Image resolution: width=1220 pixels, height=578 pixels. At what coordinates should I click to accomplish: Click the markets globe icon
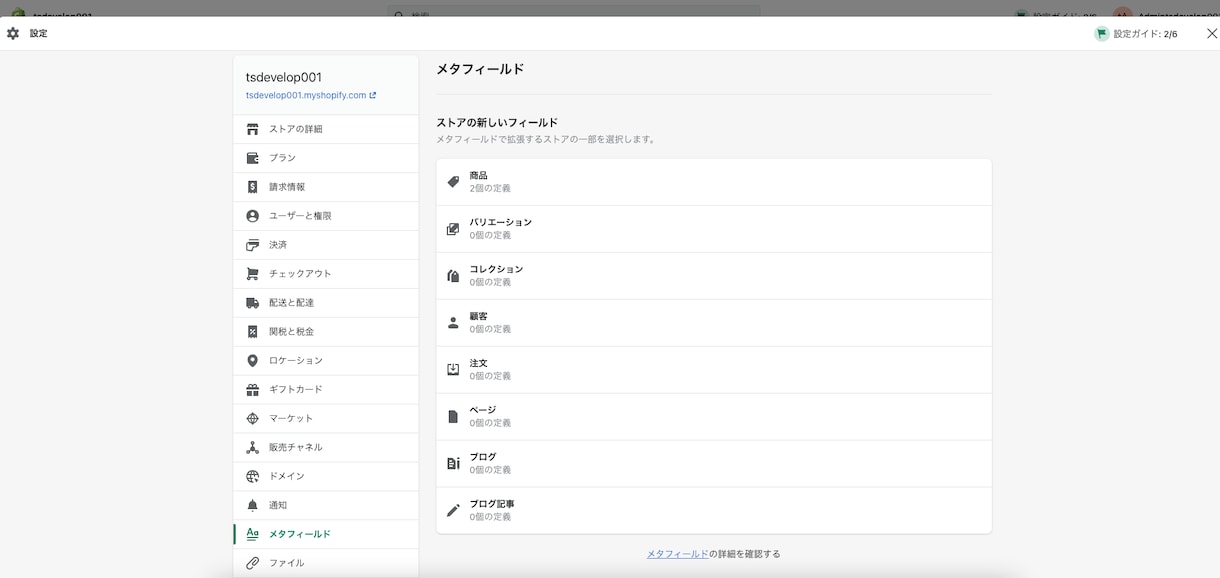[x=252, y=419]
